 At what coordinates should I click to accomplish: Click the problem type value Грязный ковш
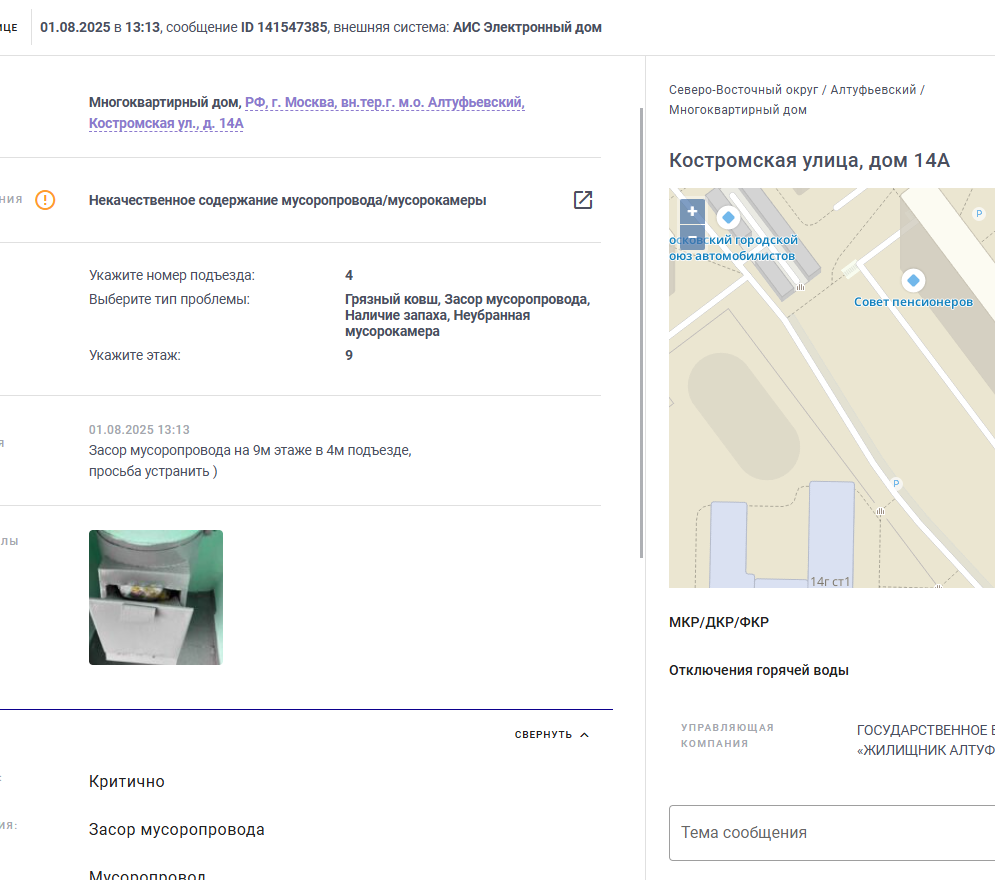[392, 299]
